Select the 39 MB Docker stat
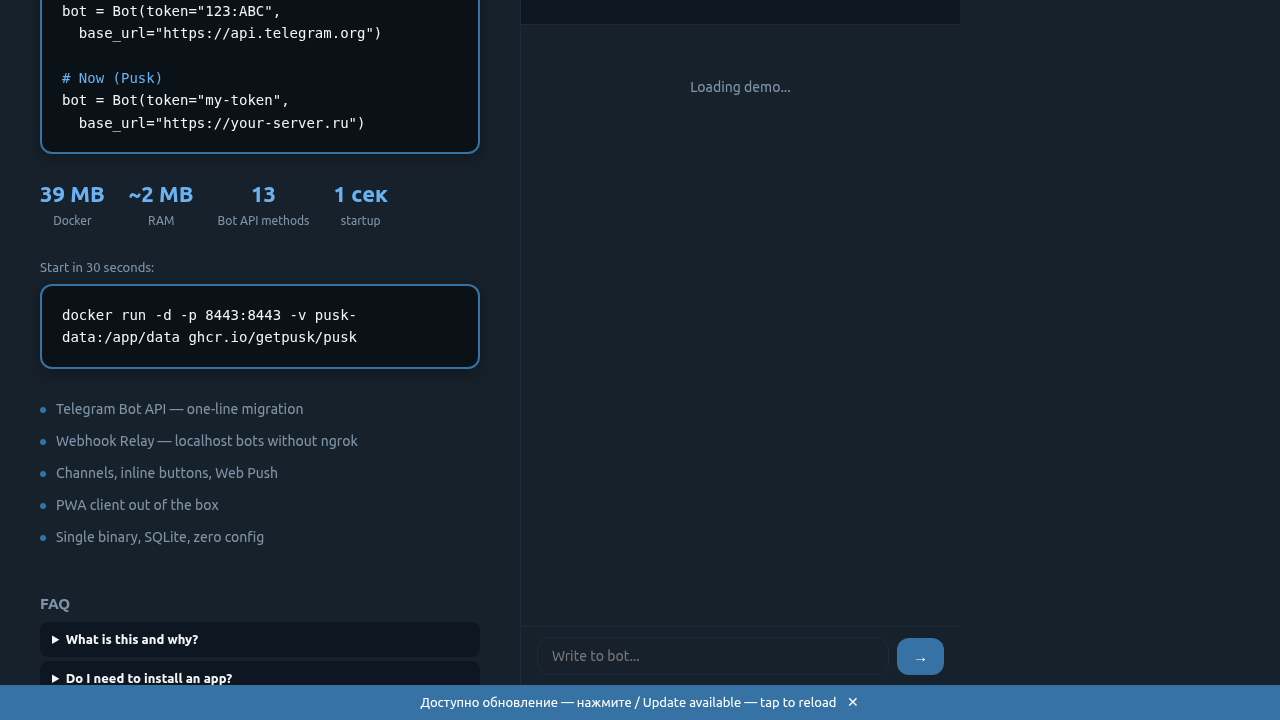Image resolution: width=1280 pixels, height=720 pixels. (72, 205)
